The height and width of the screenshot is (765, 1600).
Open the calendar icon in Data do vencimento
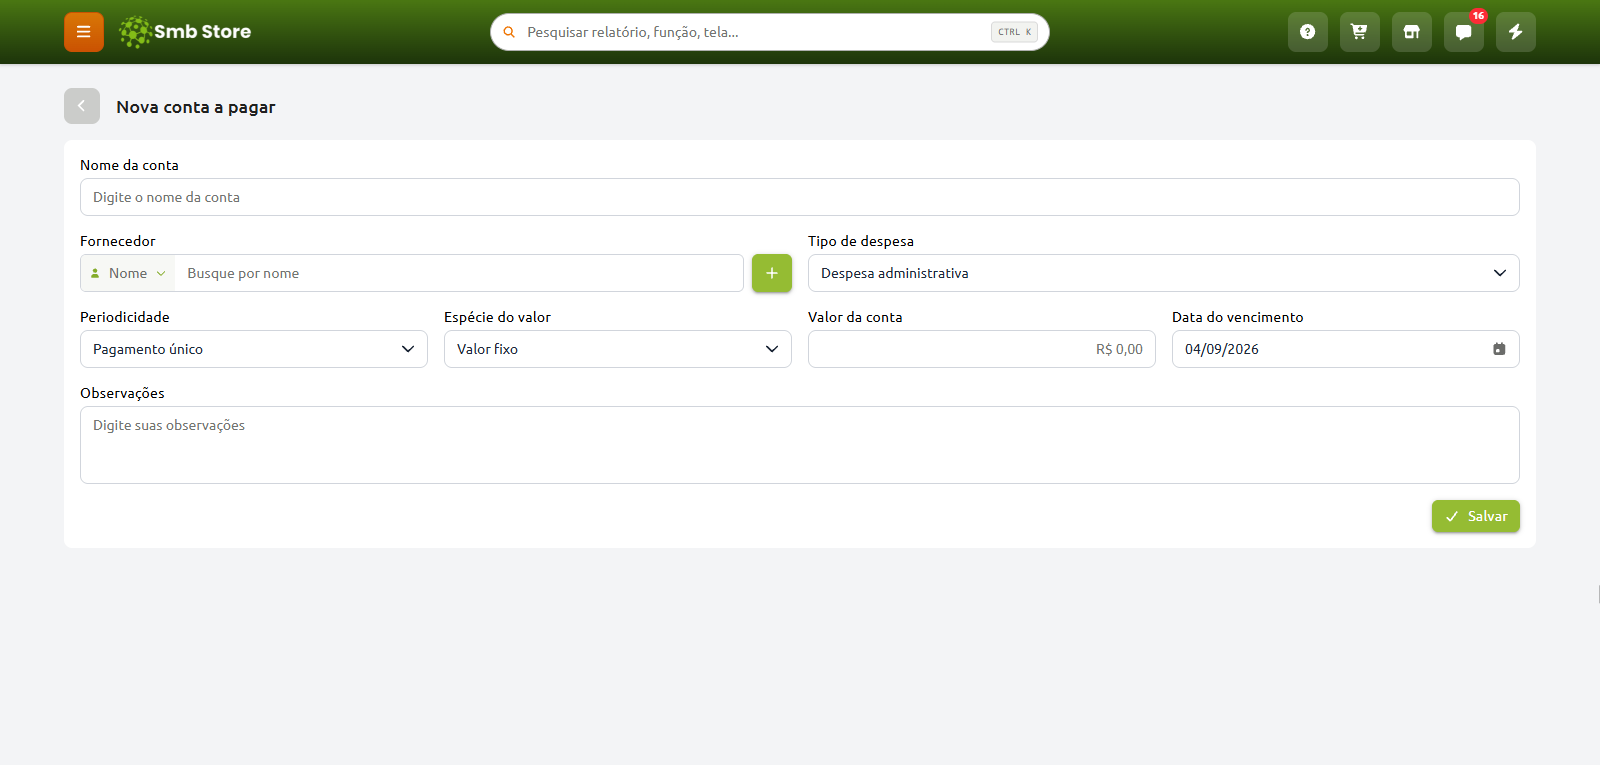(1499, 349)
